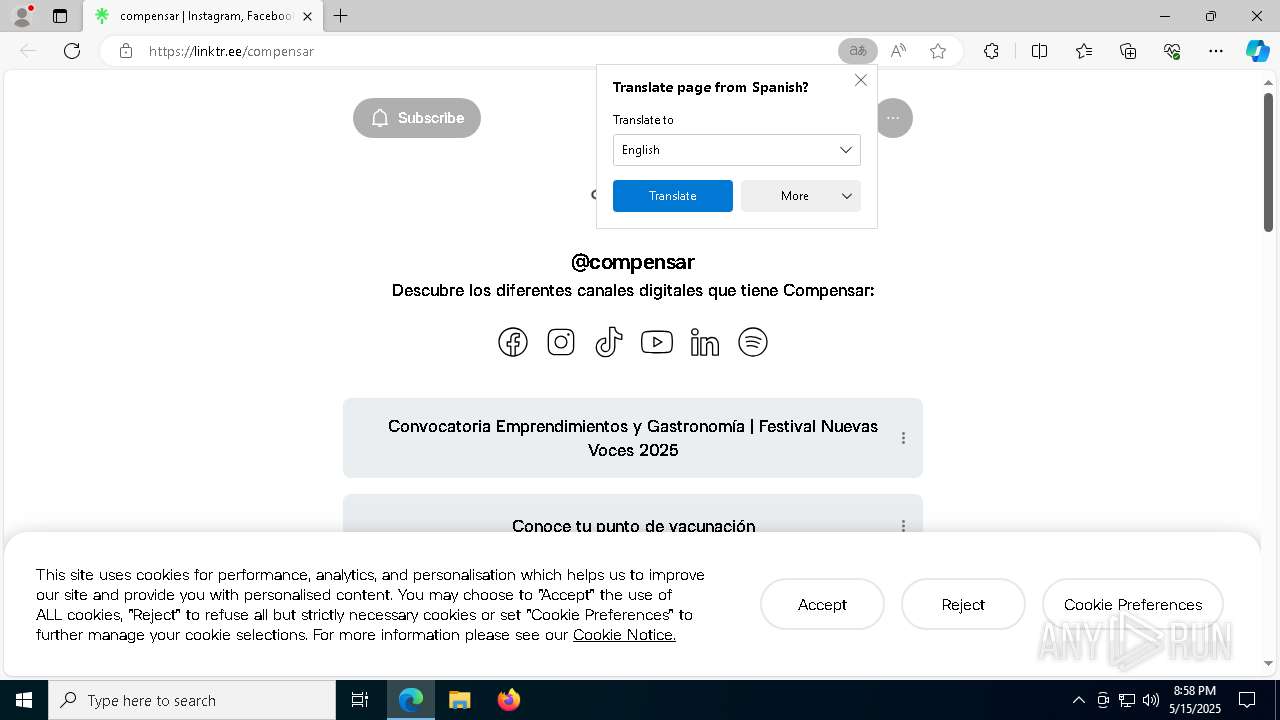Open Browser essentials heart icon
This screenshot has width=1280, height=720.
point(1172,51)
